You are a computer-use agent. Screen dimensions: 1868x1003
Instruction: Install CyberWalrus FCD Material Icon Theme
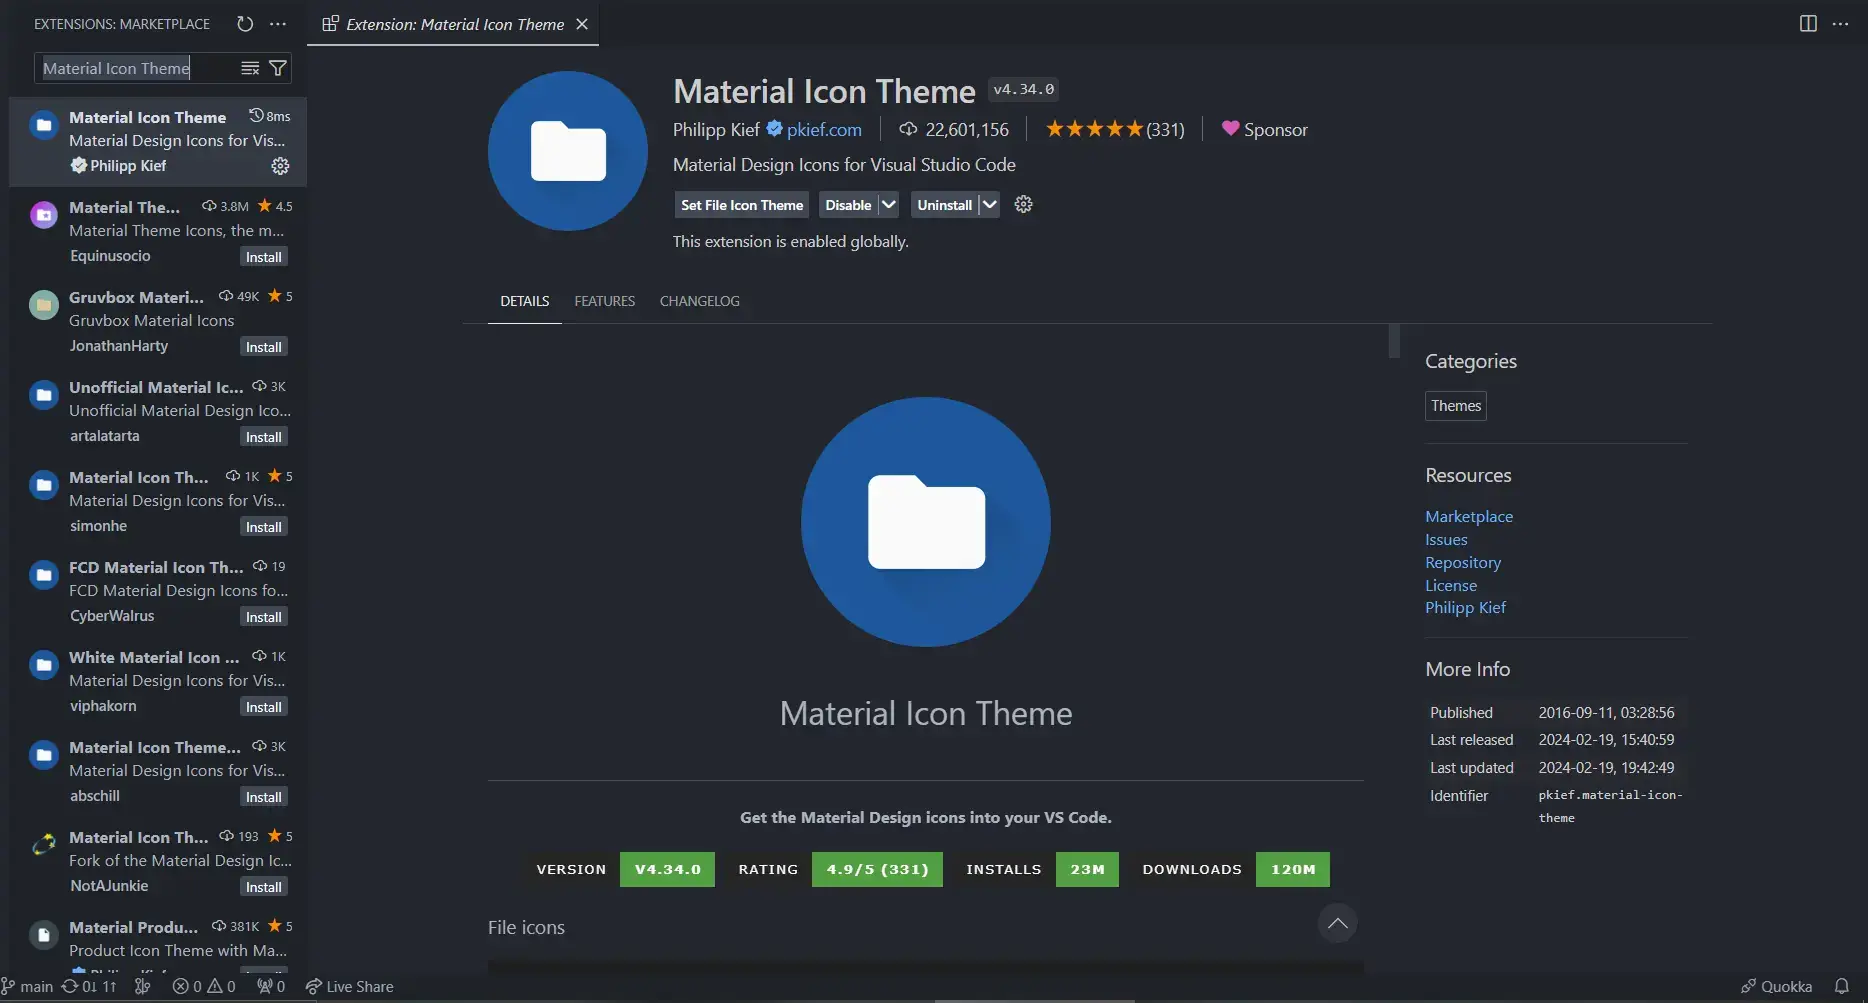pyautogui.click(x=264, y=617)
